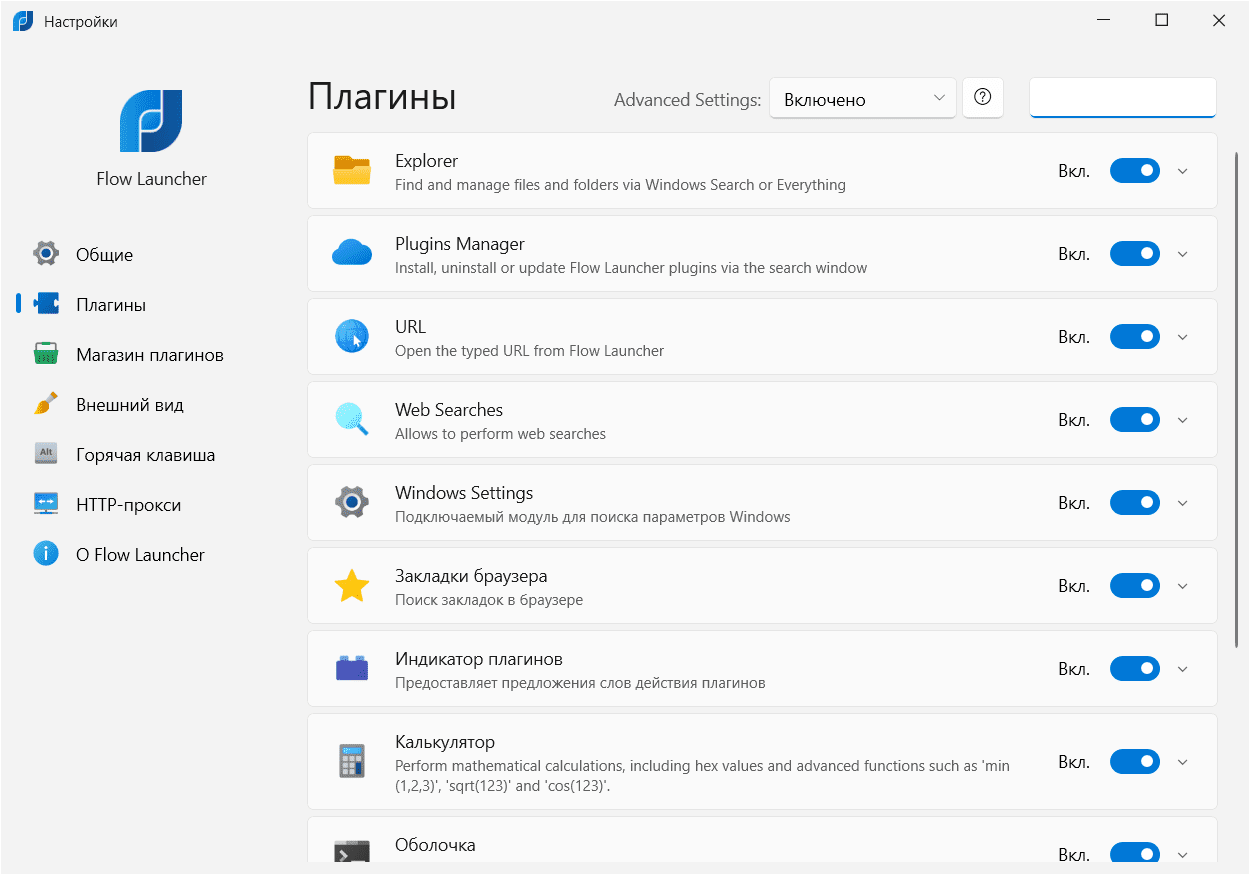Toggle off the Windows Settings plugin
Screen dimensions: 1250x875
[1135, 503]
